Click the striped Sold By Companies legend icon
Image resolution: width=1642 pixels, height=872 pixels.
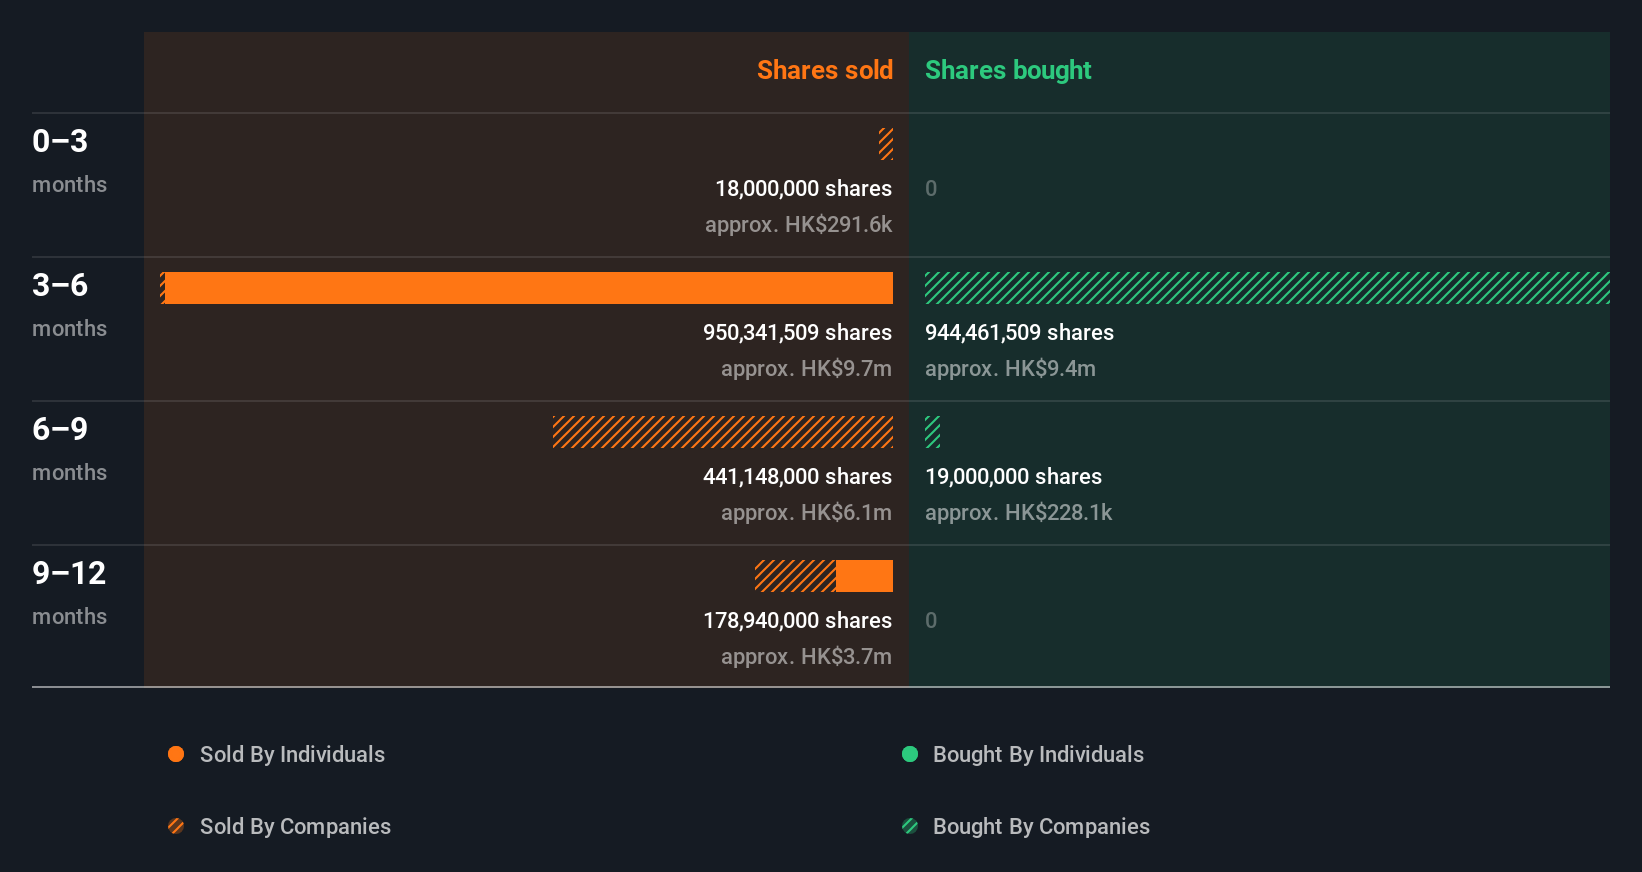click(x=176, y=826)
